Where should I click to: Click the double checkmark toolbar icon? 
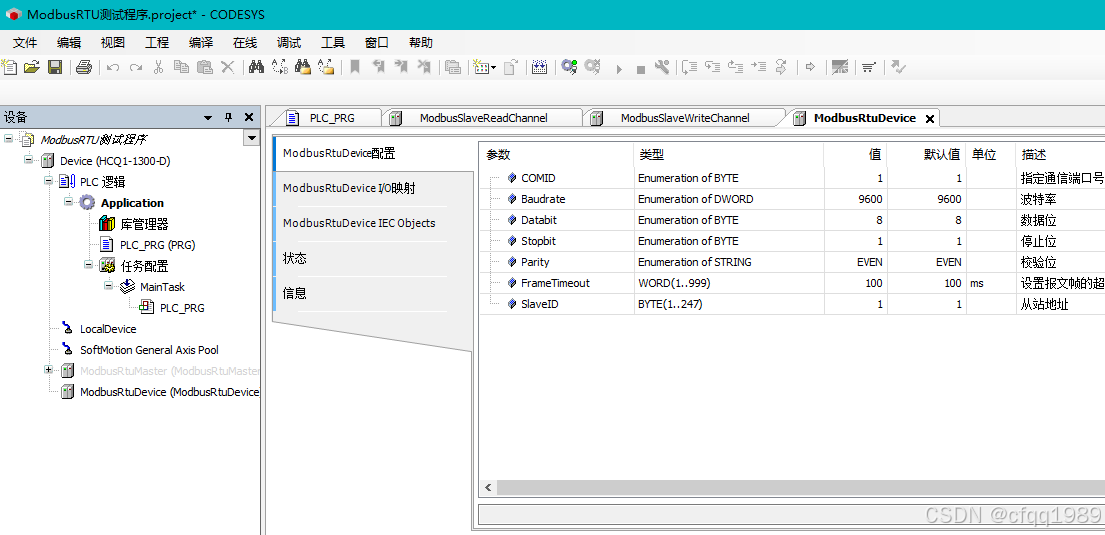click(x=898, y=68)
